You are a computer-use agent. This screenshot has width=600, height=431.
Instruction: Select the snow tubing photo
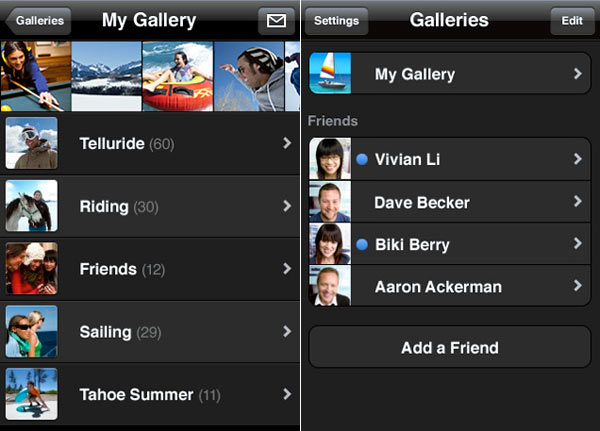(177, 76)
